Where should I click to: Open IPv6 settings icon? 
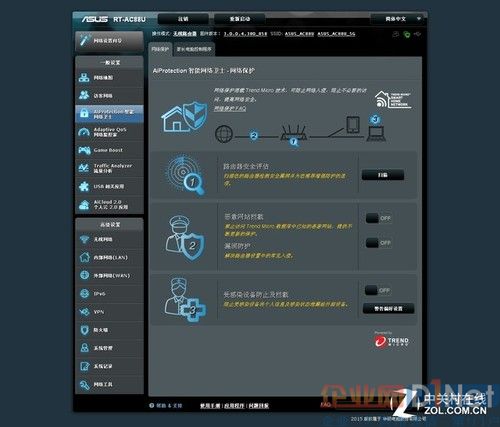(84, 293)
